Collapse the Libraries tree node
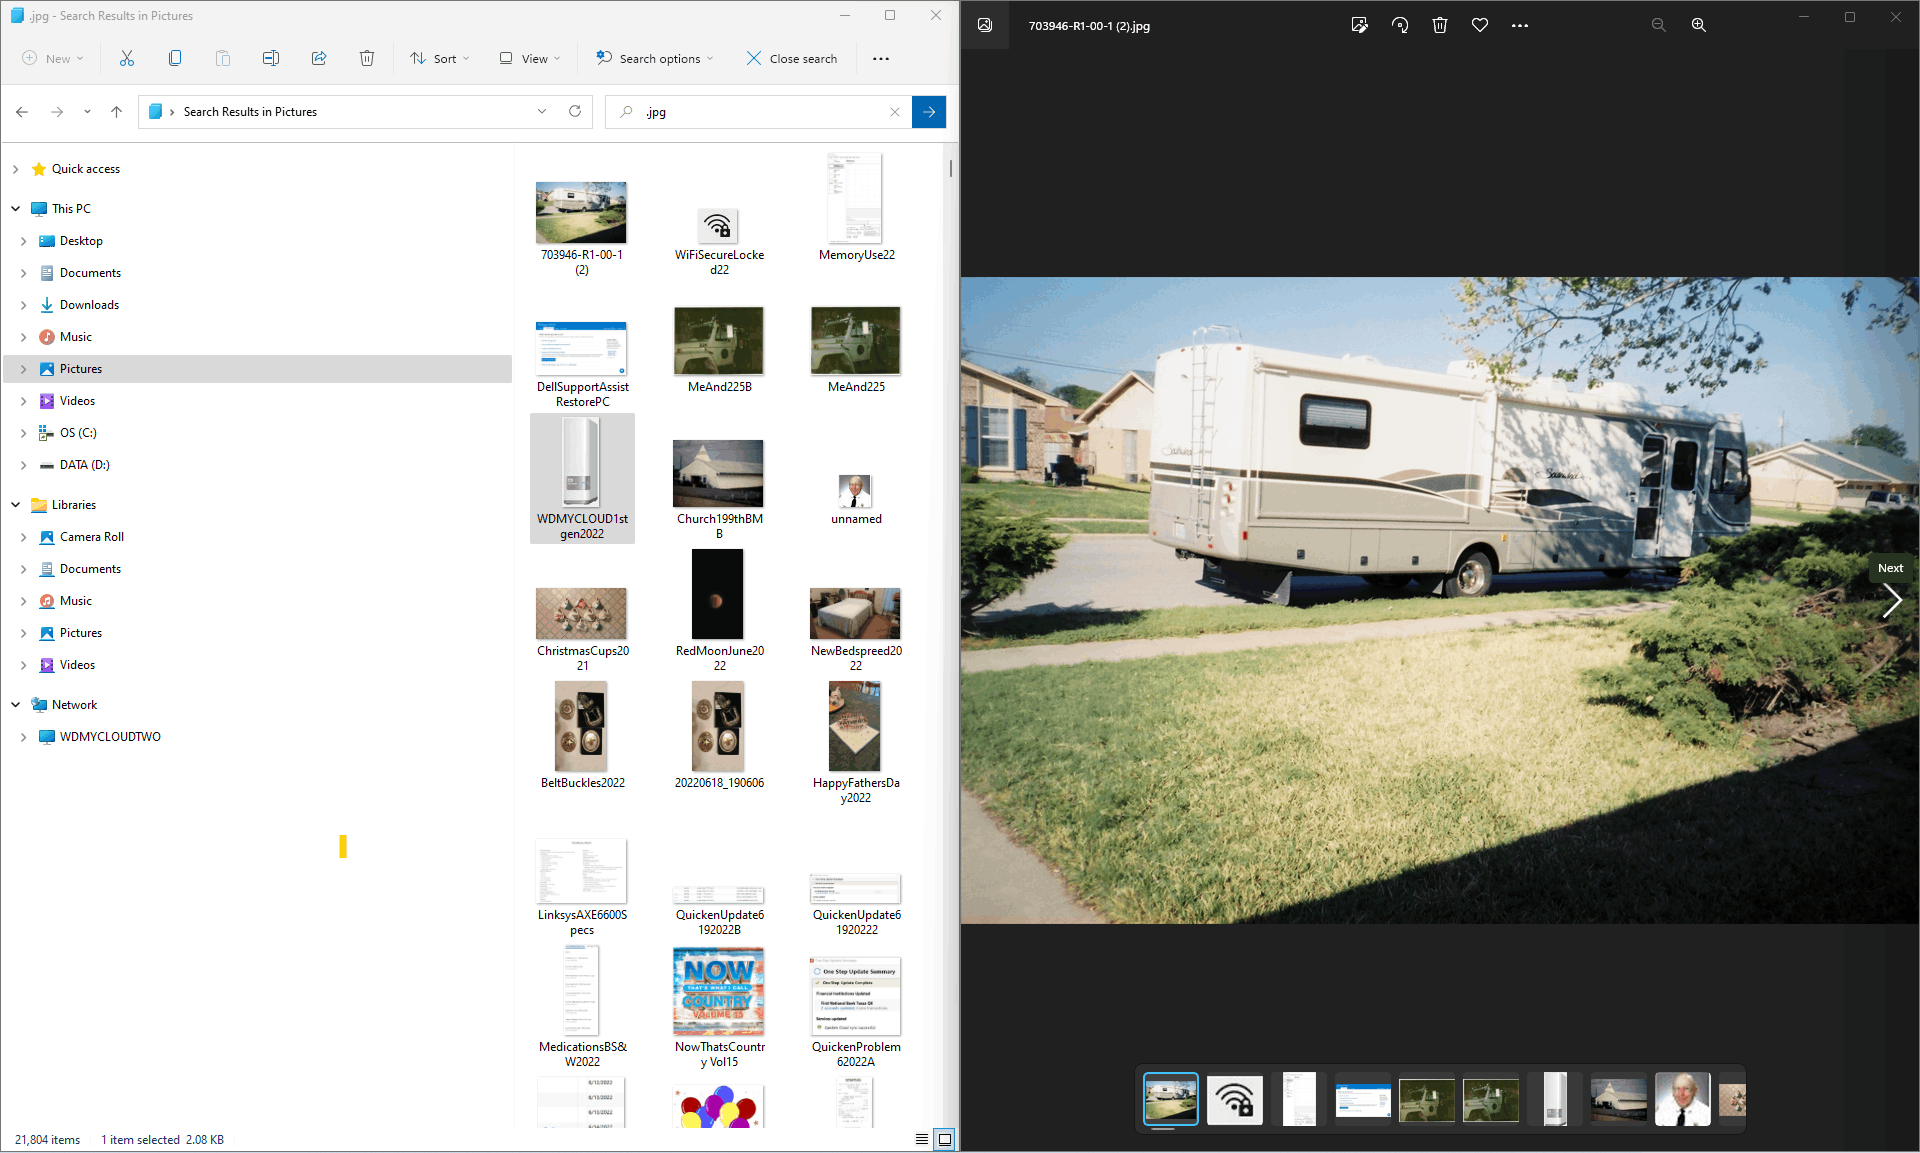This screenshot has width=1920, height=1153. pos(16,505)
